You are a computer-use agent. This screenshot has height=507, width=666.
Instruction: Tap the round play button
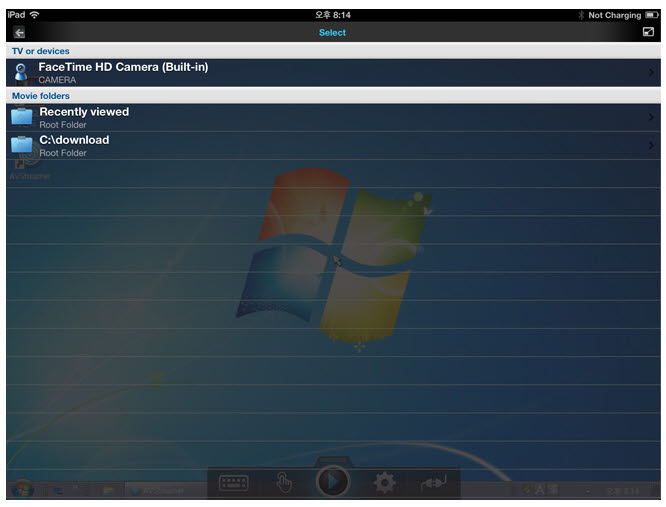coord(333,482)
